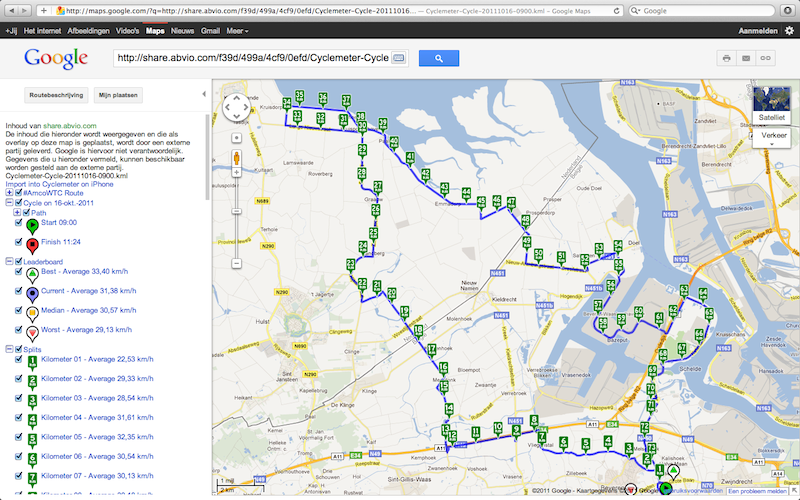Viewport: 800px width, 500px height.
Task: Click the add bookmark plus button
Action: [44, 10]
